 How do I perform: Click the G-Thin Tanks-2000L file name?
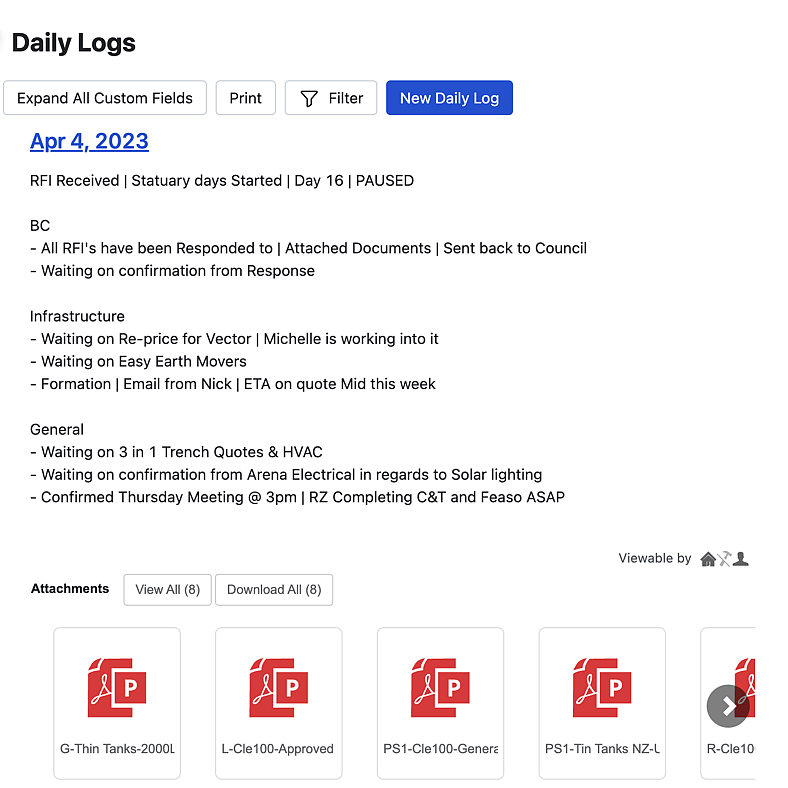tap(117, 748)
